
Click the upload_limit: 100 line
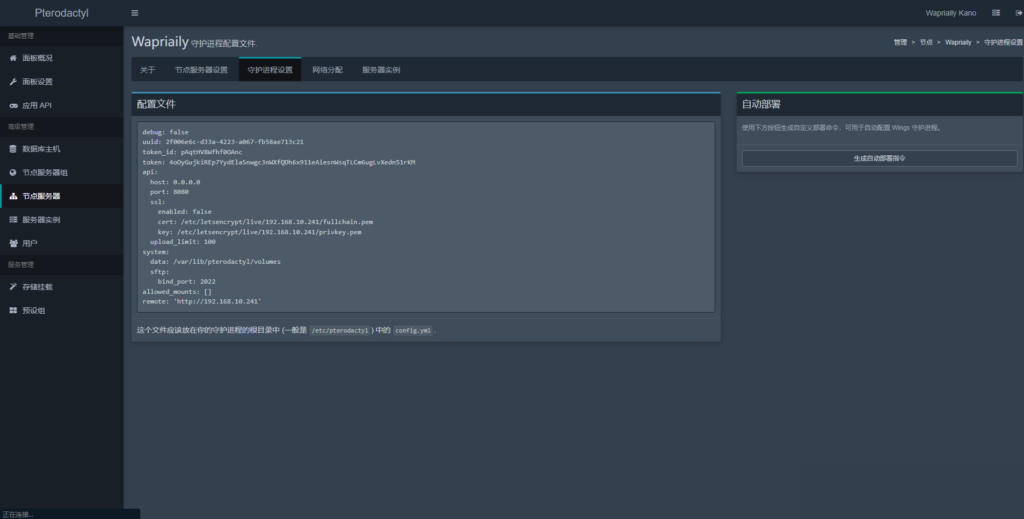tap(183, 242)
